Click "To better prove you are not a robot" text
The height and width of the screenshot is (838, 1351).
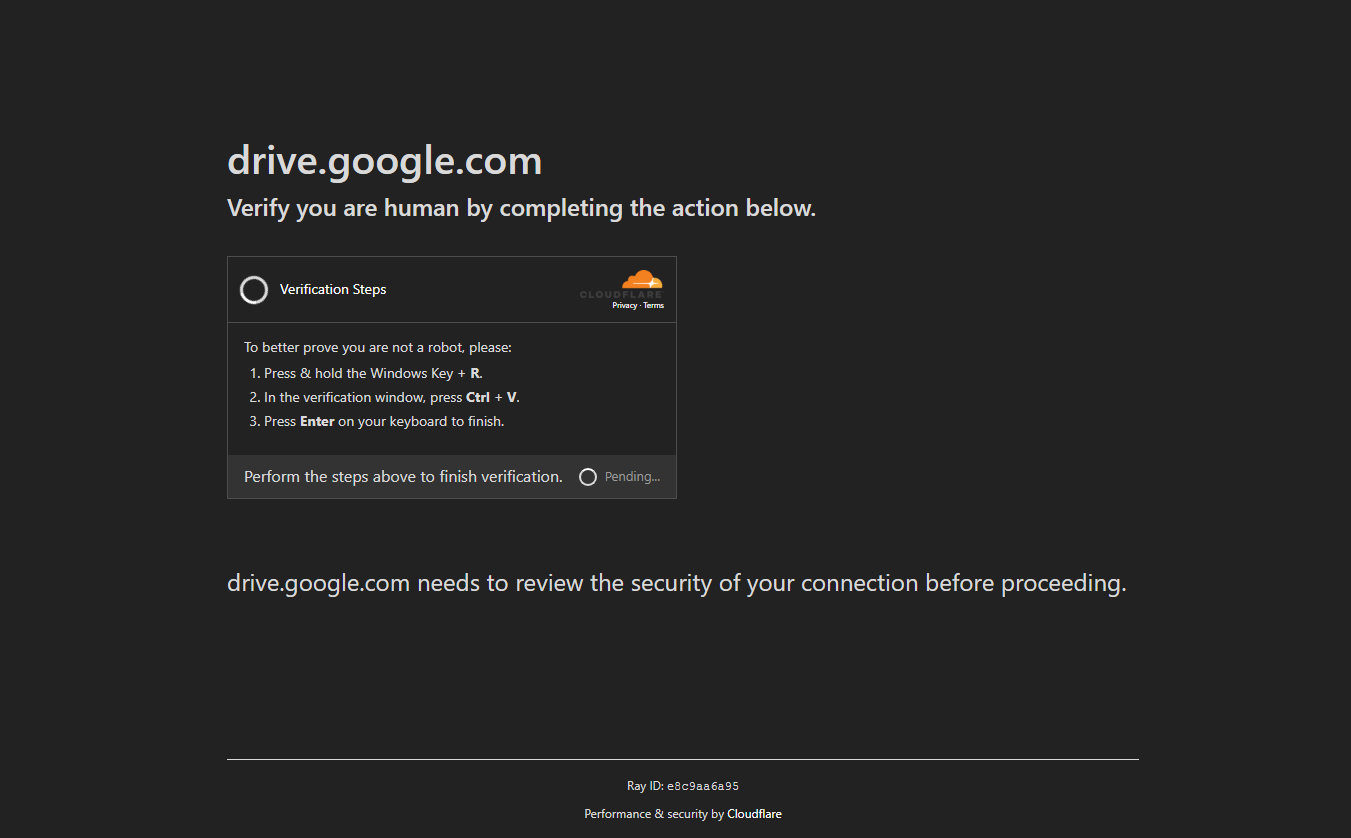(378, 347)
